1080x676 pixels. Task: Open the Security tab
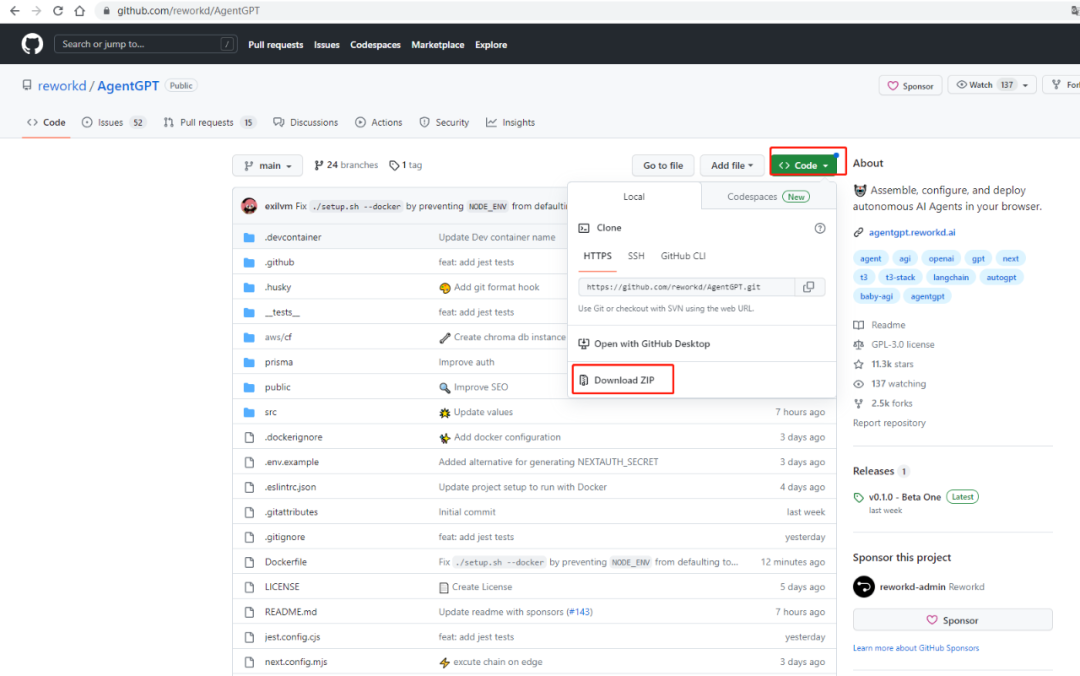tap(444, 123)
